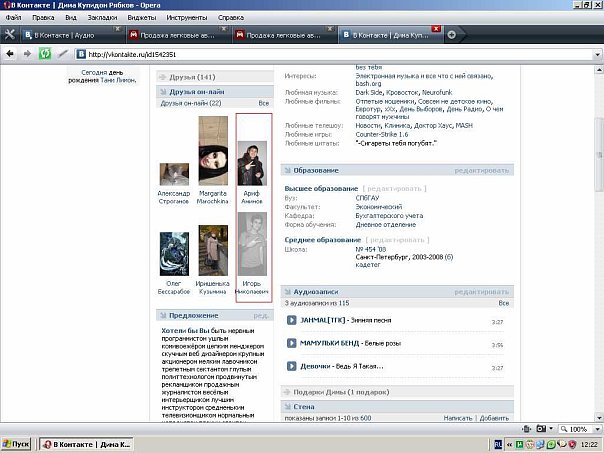Click СПбГАУ university link
This screenshot has width=604, height=453.
point(367,198)
